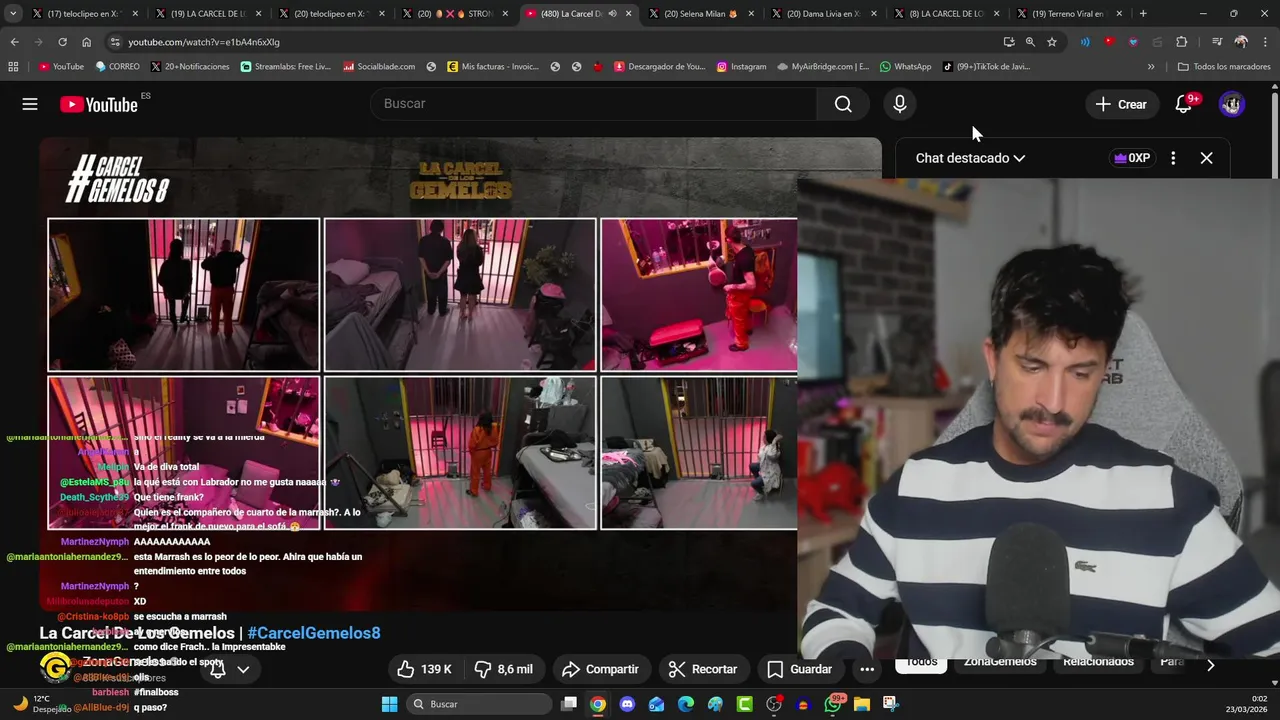This screenshot has width=1280, height=720.
Task: Open the address bar zoom magnifier icon
Action: (x=1030, y=42)
